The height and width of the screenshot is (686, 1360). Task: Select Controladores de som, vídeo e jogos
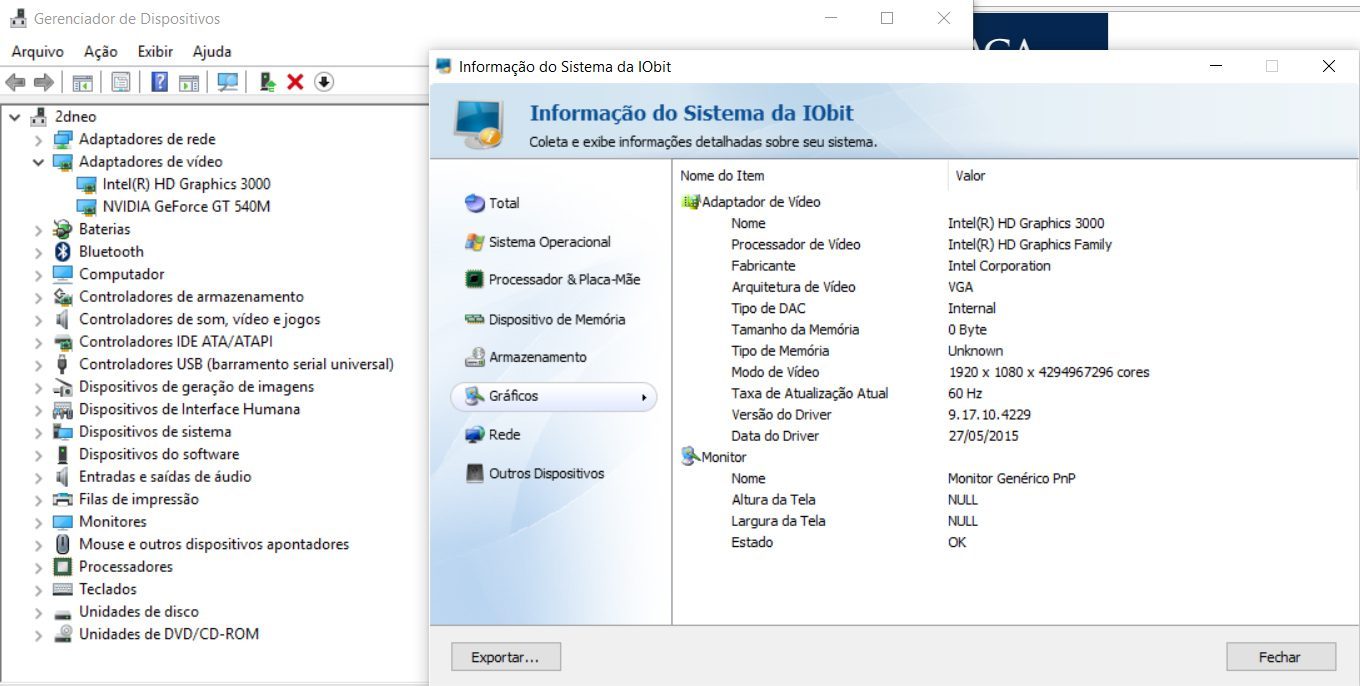tap(200, 320)
